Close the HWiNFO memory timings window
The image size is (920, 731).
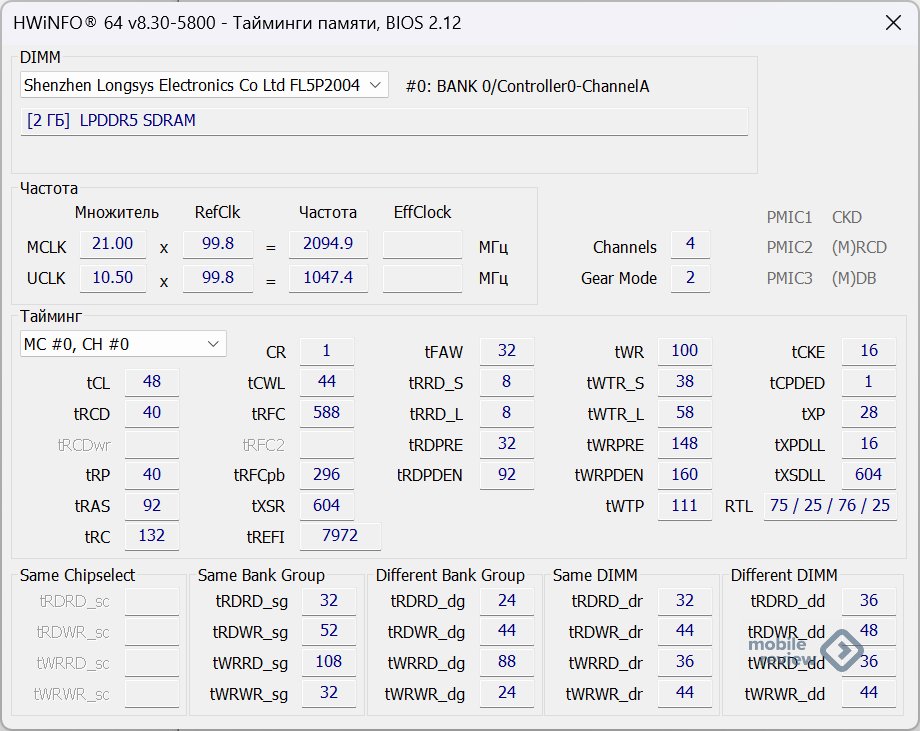coord(889,22)
